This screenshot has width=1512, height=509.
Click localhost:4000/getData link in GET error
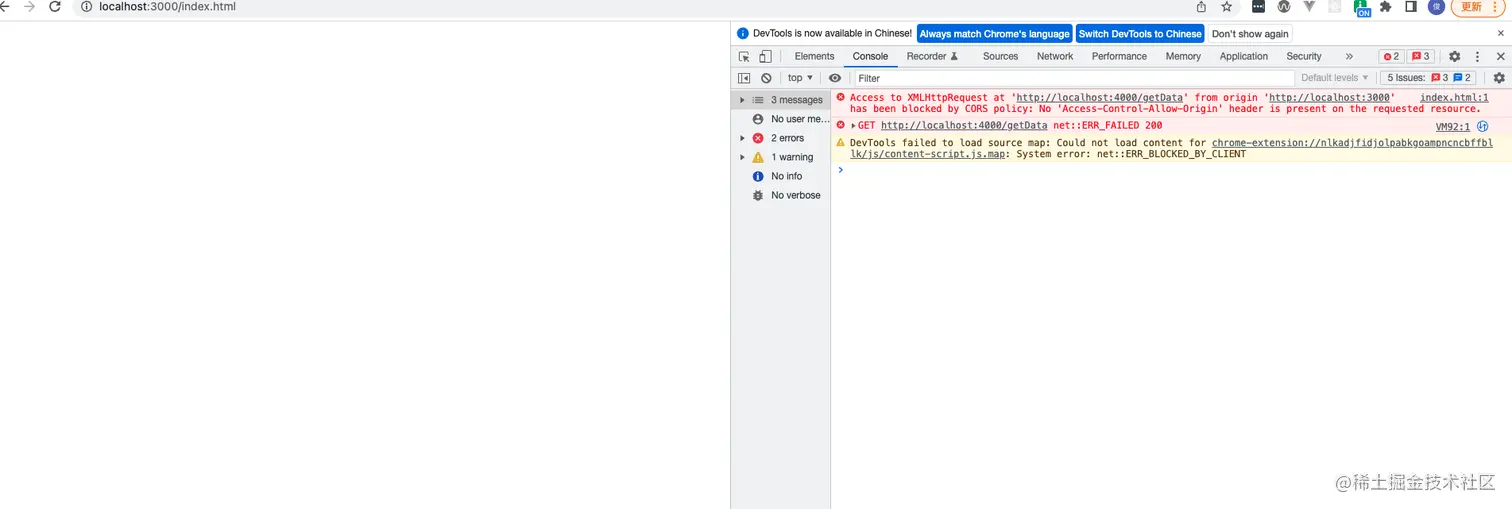(964, 126)
